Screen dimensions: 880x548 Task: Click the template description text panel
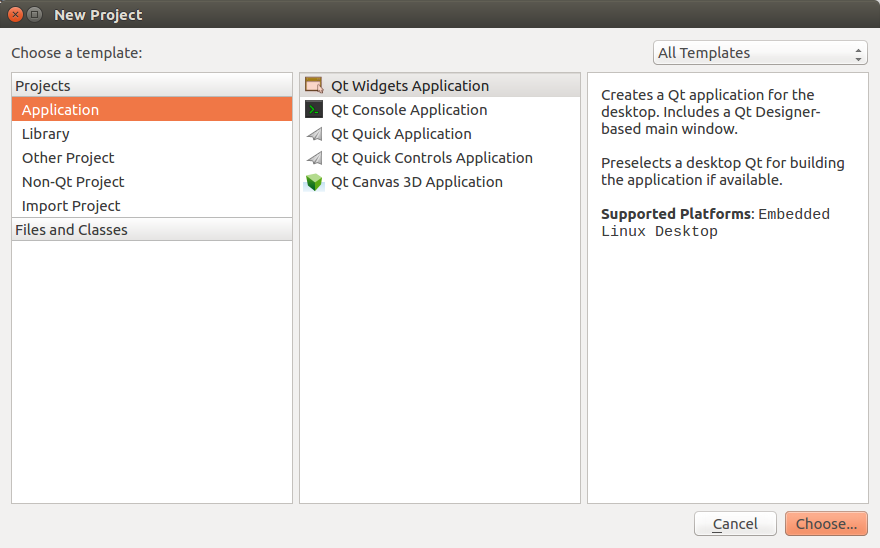click(x=727, y=300)
